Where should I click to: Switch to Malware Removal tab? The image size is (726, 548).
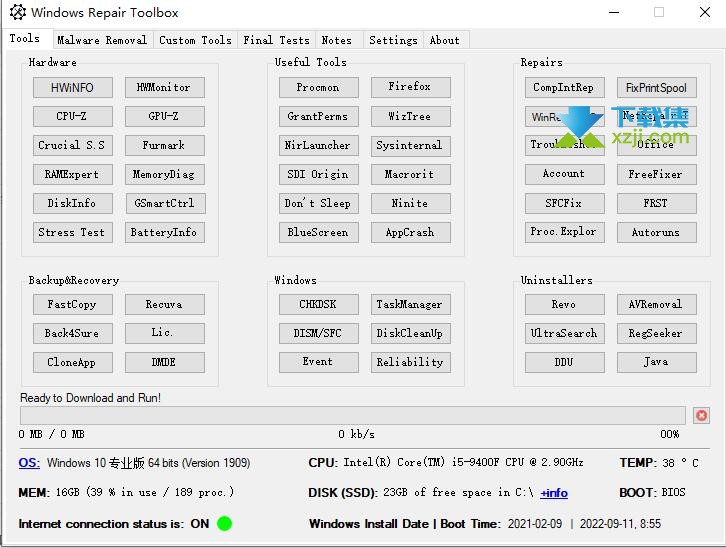102,40
